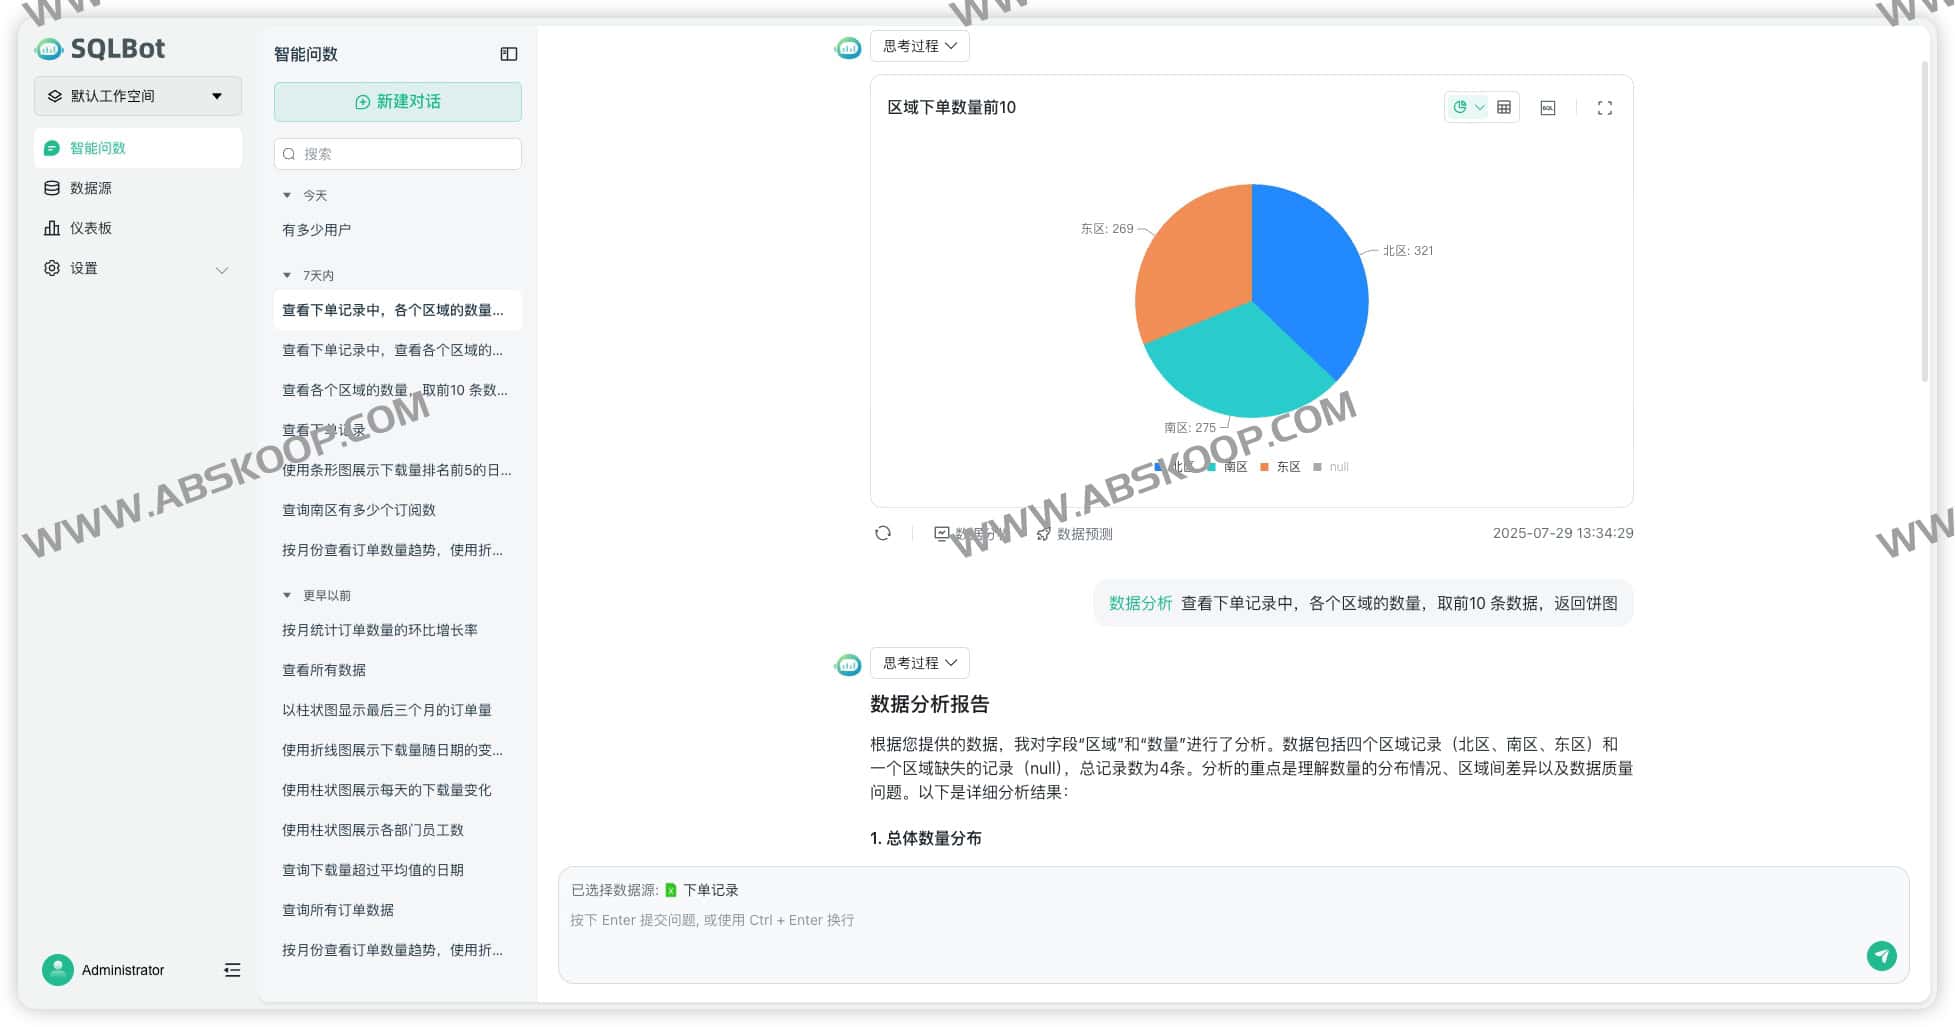Open the 默认工作空间 workspace dropdown
Image resolution: width=1955 pixels, height=1027 pixels.
137,95
